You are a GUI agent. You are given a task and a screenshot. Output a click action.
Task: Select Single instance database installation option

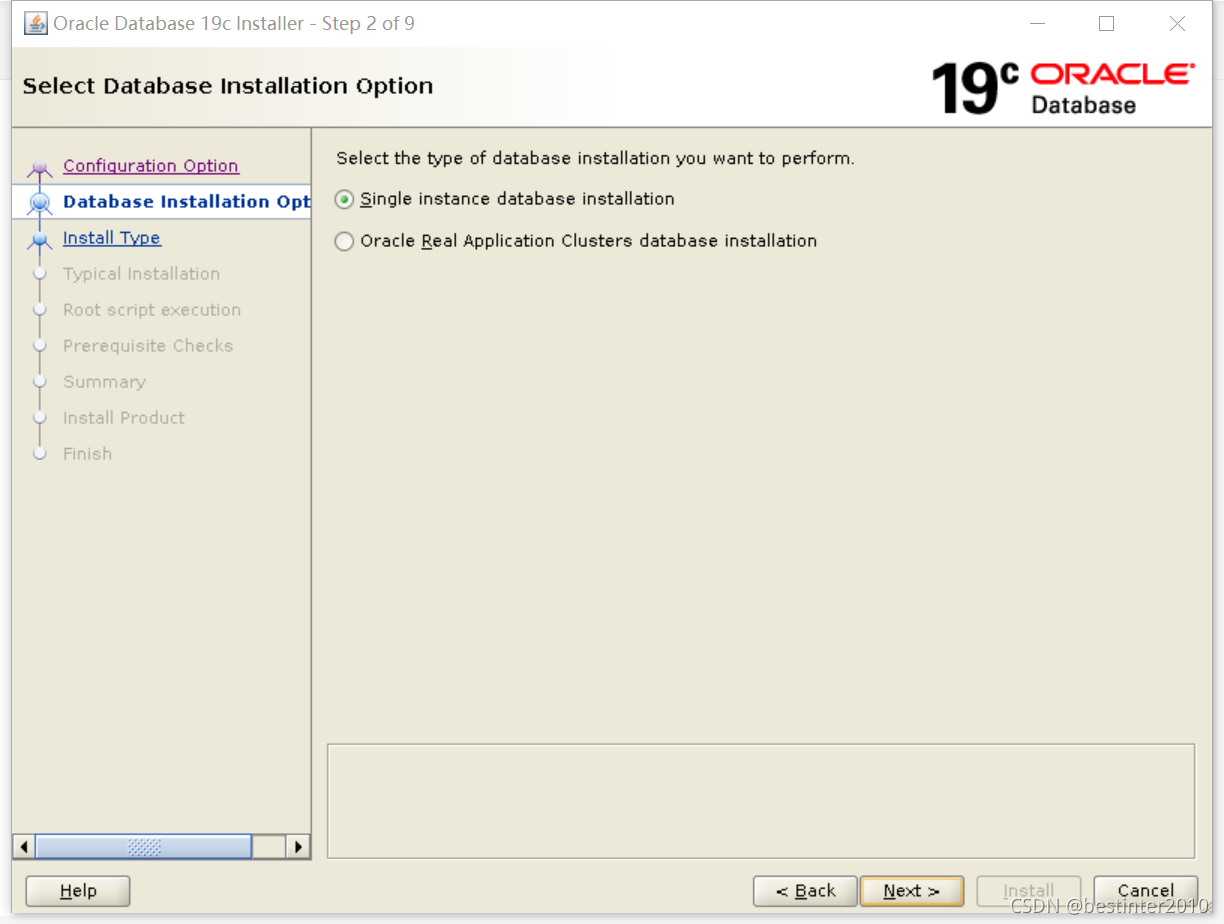click(344, 199)
